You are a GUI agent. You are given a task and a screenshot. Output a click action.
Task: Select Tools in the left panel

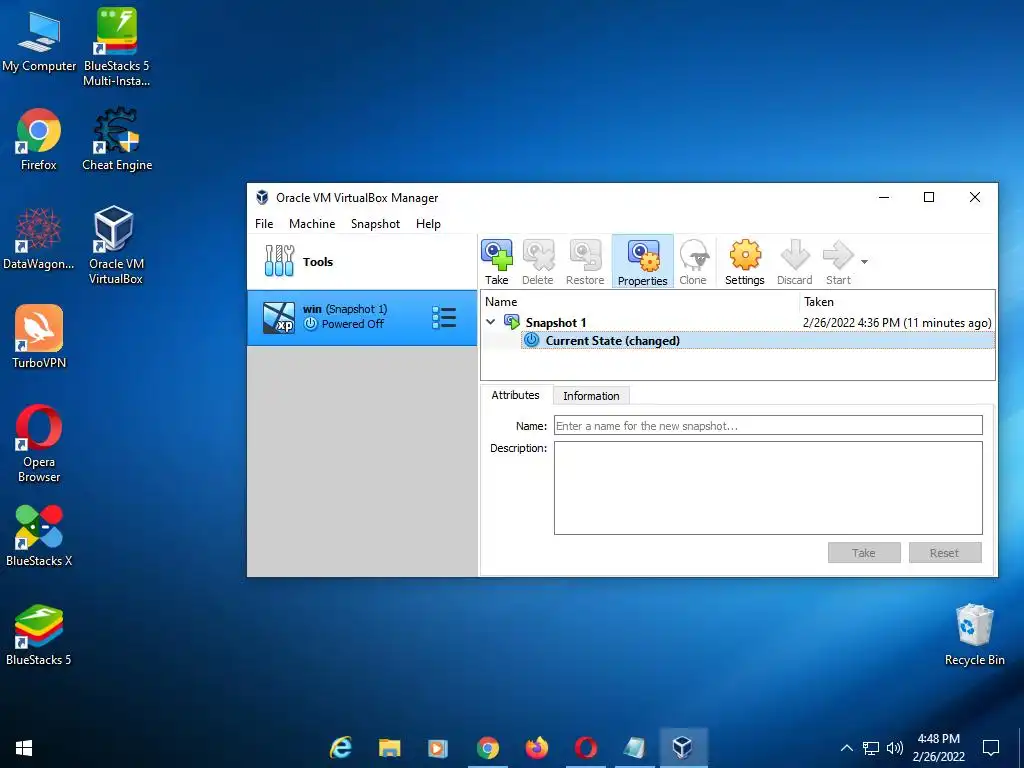click(x=362, y=262)
